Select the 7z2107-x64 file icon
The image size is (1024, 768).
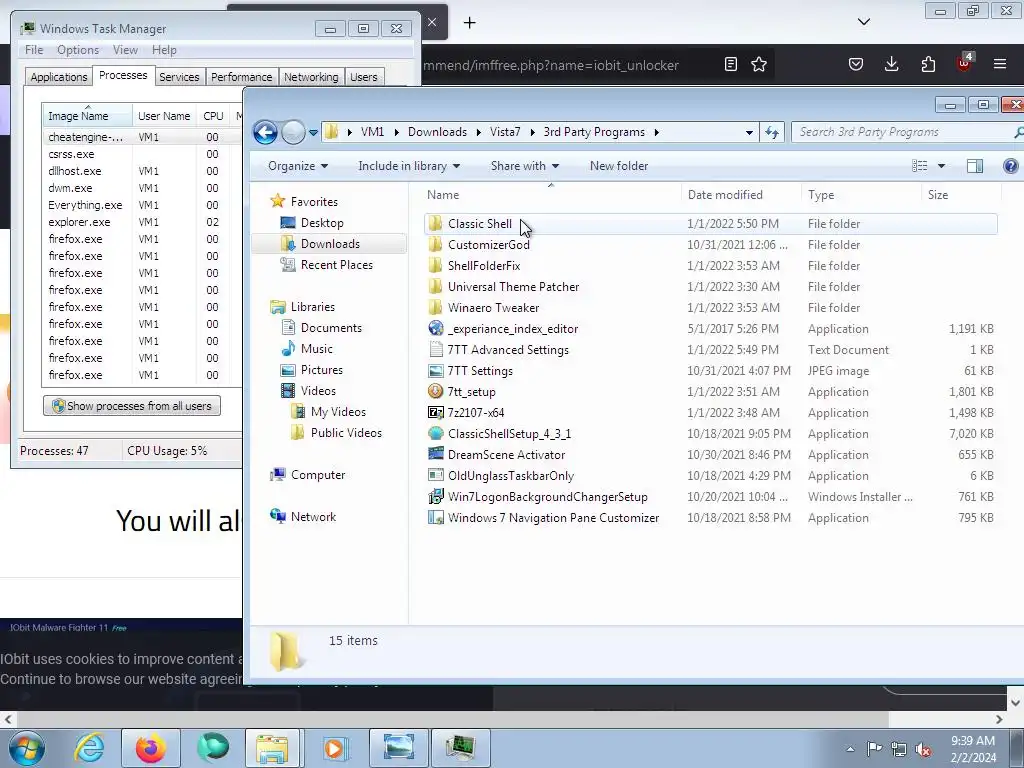pos(436,413)
